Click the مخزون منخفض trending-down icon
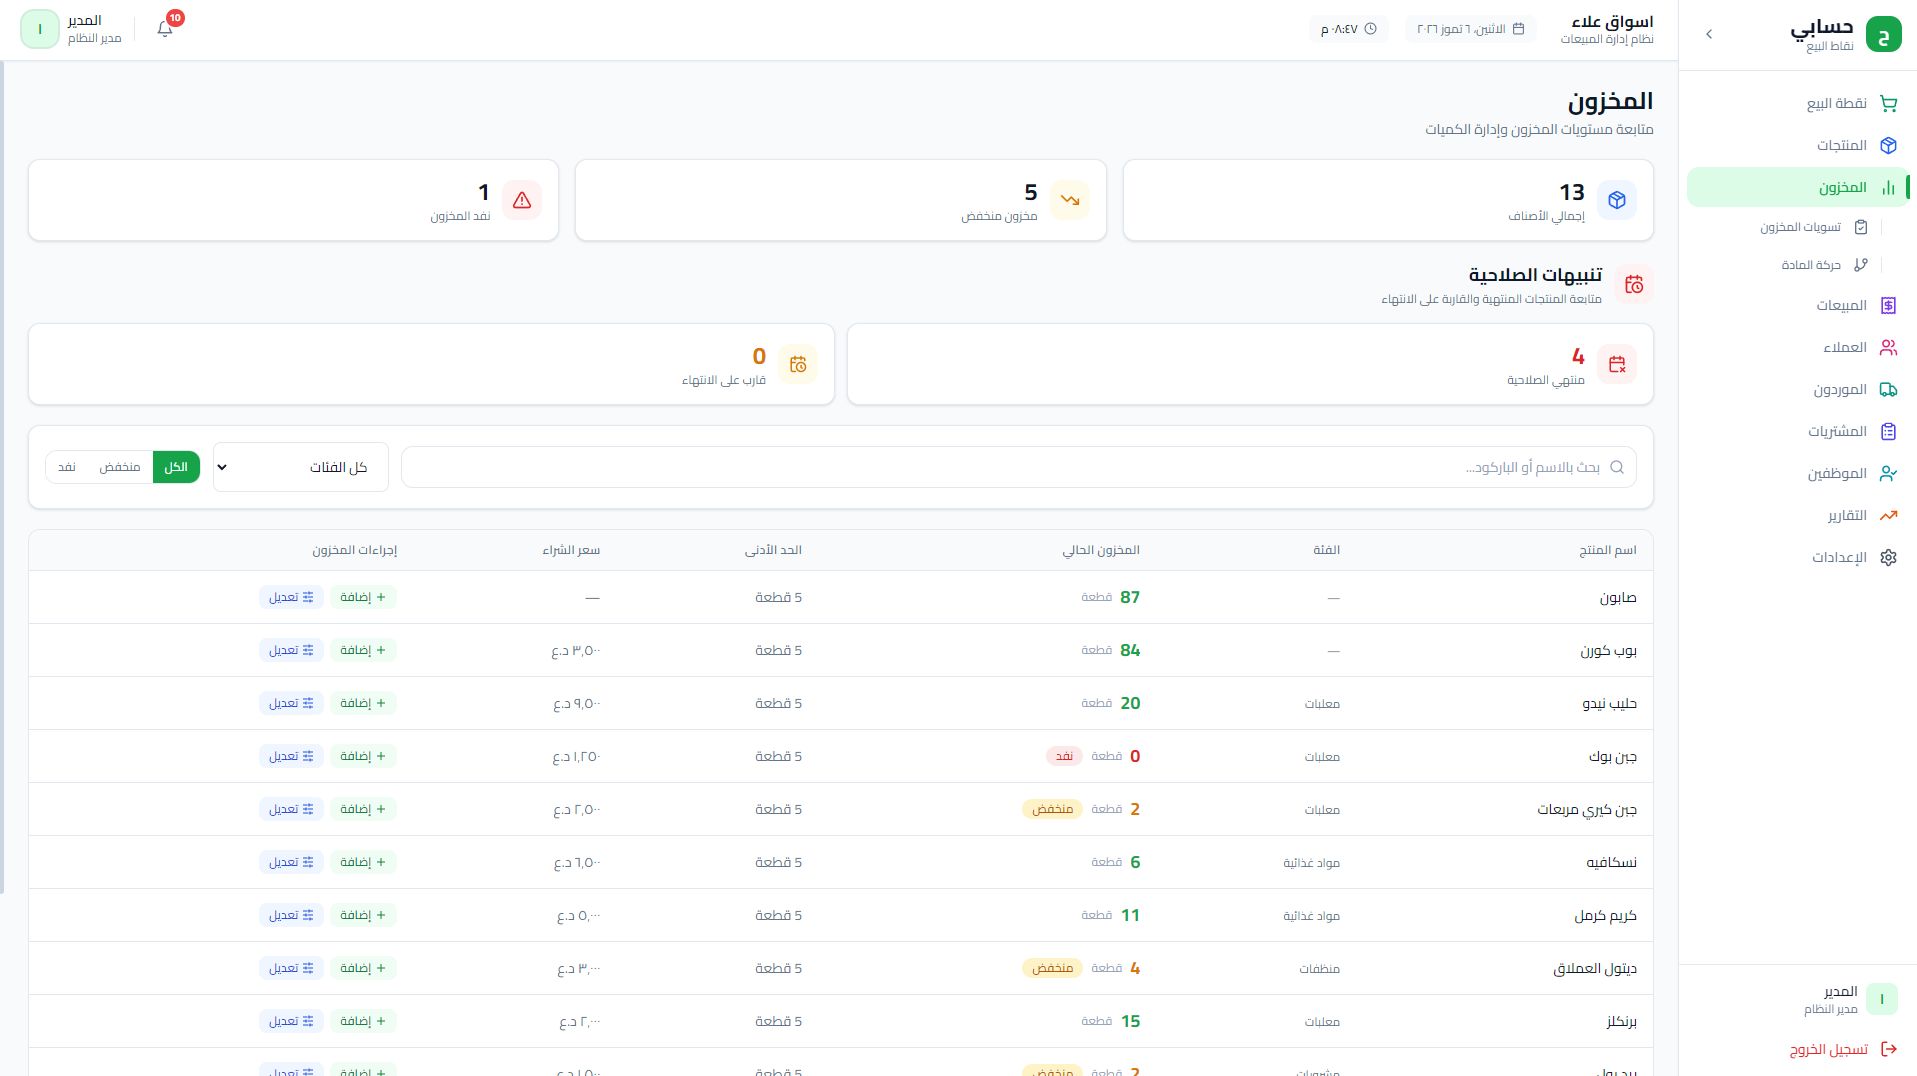The width and height of the screenshot is (1917, 1076). click(1070, 200)
